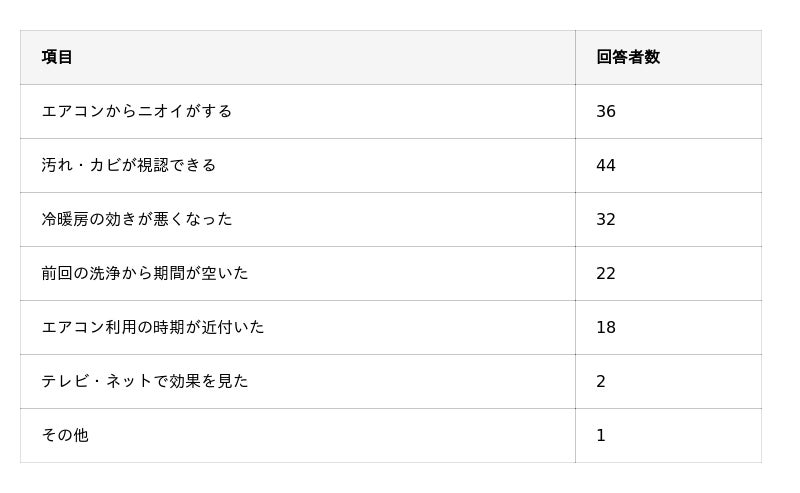Select the 前回の洗浄から期間が空いた cell
The image size is (800, 493).
pyautogui.click(x=145, y=273)
